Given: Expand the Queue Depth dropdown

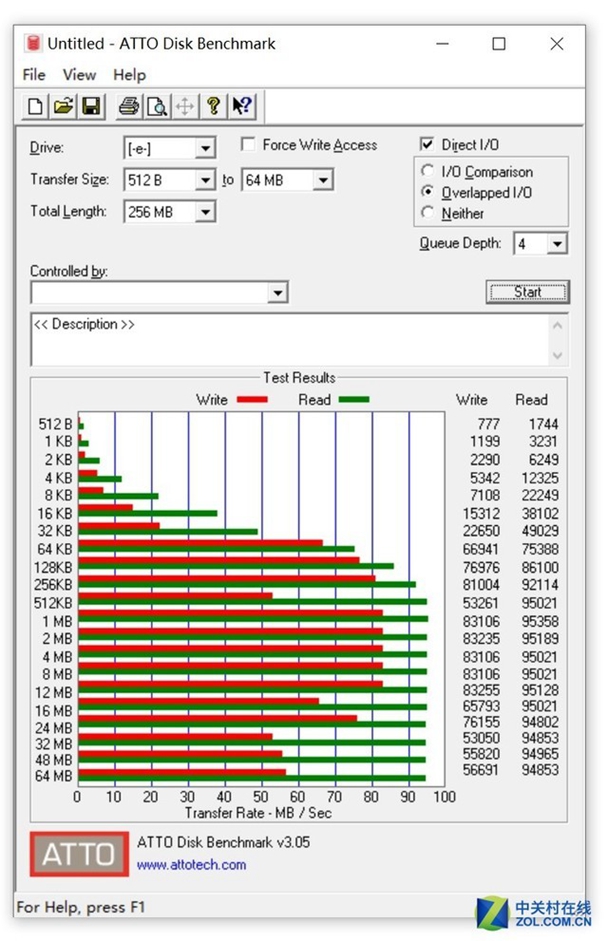Looking at the screenshot, I should pos(557,244).
